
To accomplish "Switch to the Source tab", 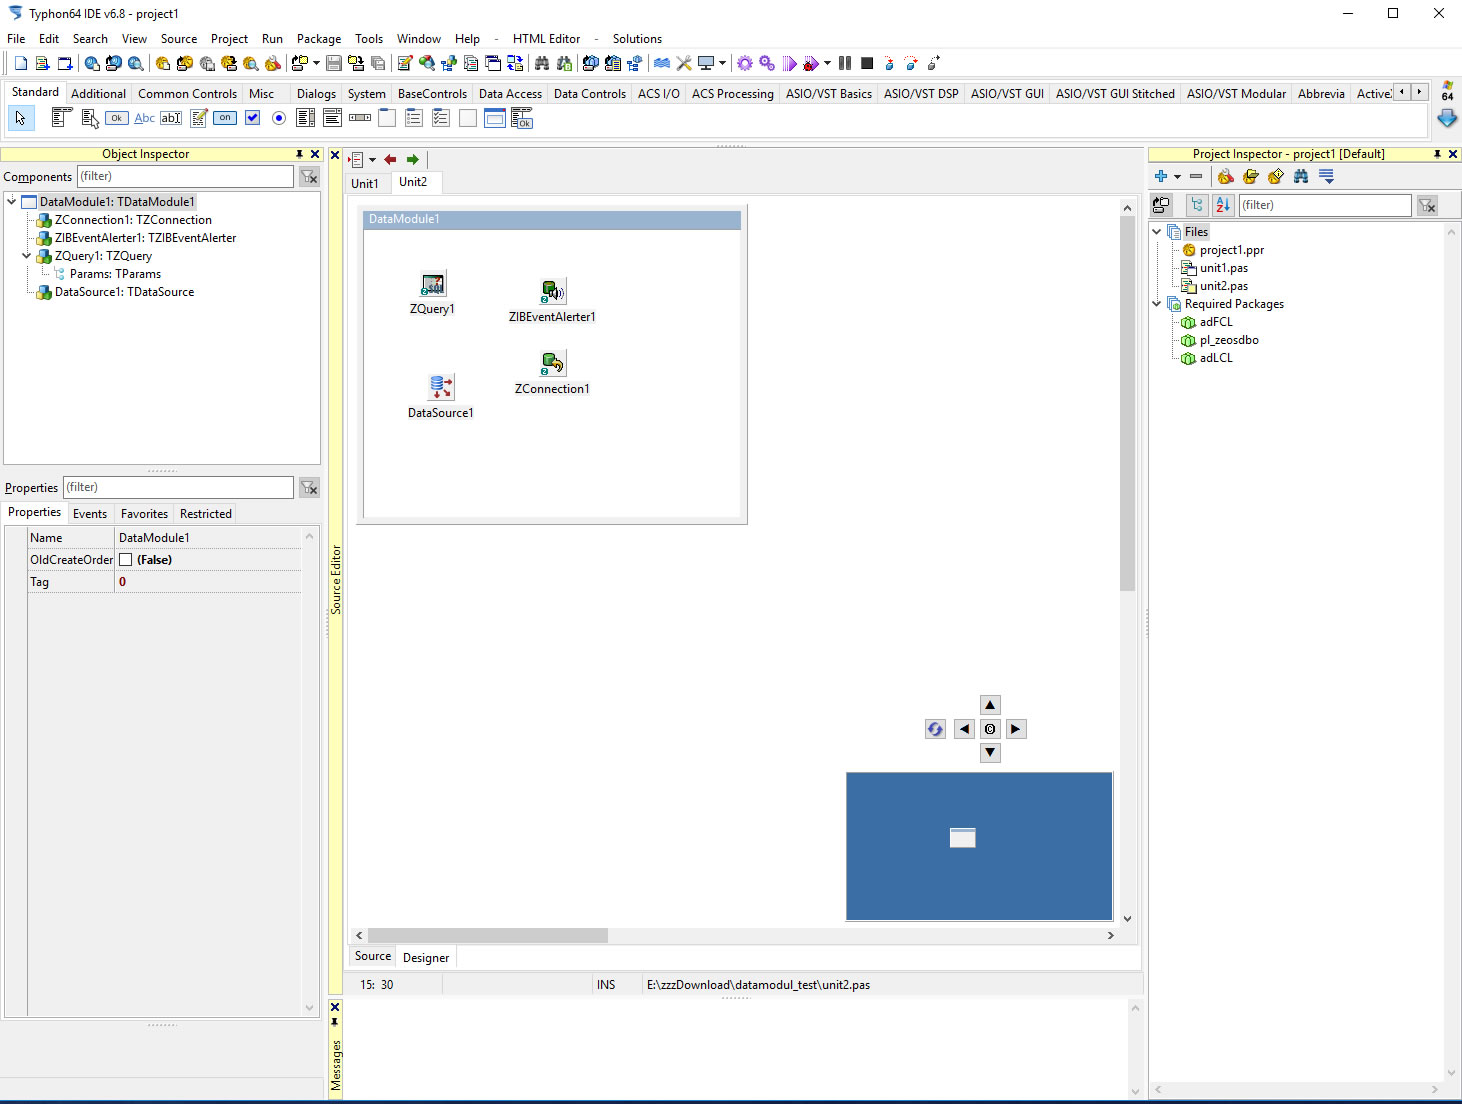I will 373,956.
